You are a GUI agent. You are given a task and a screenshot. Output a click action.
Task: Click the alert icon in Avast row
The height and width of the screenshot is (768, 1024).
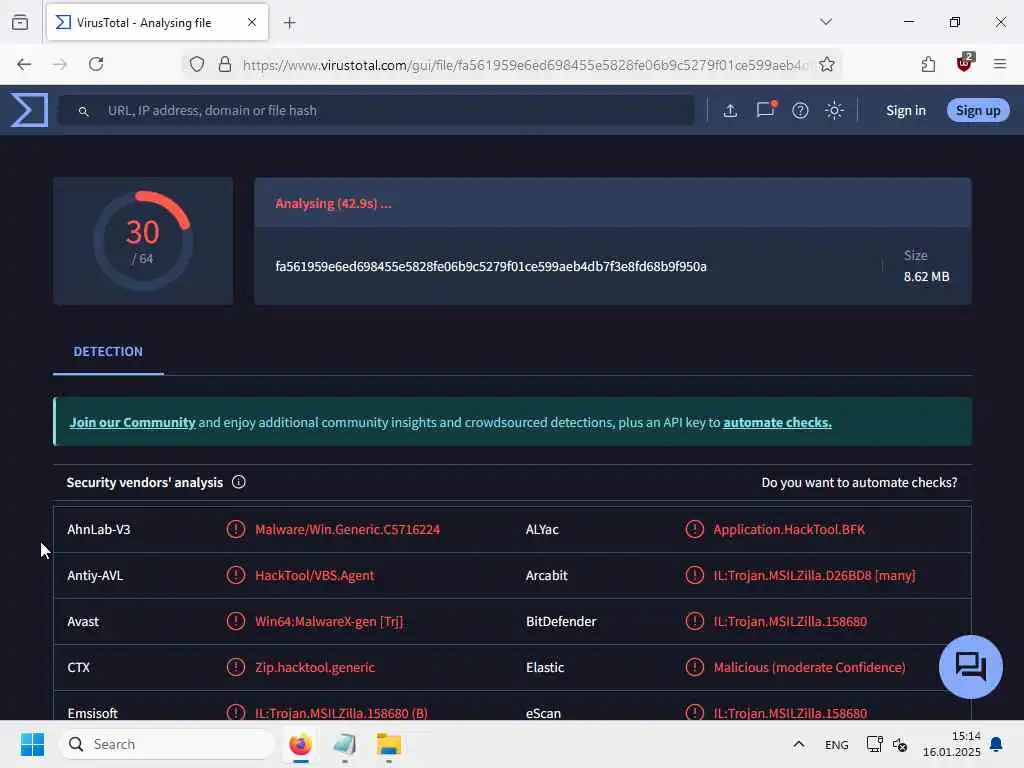click(236, 621)
